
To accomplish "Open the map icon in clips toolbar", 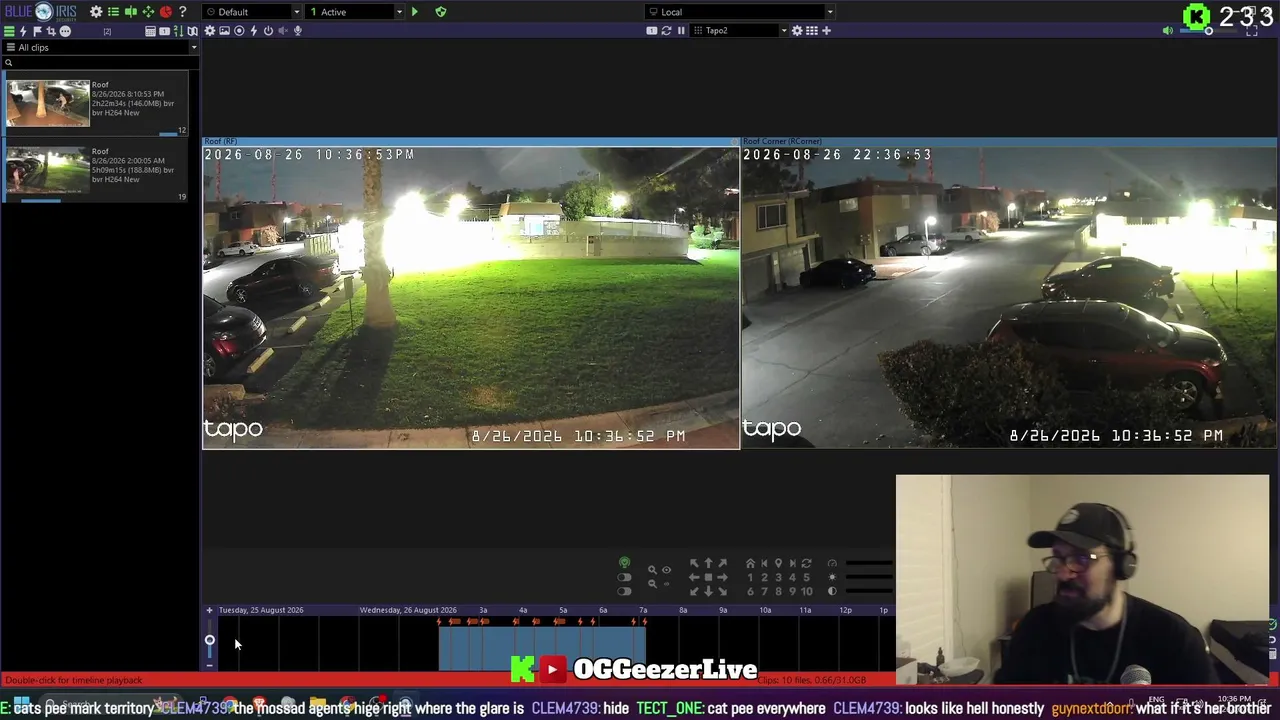I will pos(192,31).
